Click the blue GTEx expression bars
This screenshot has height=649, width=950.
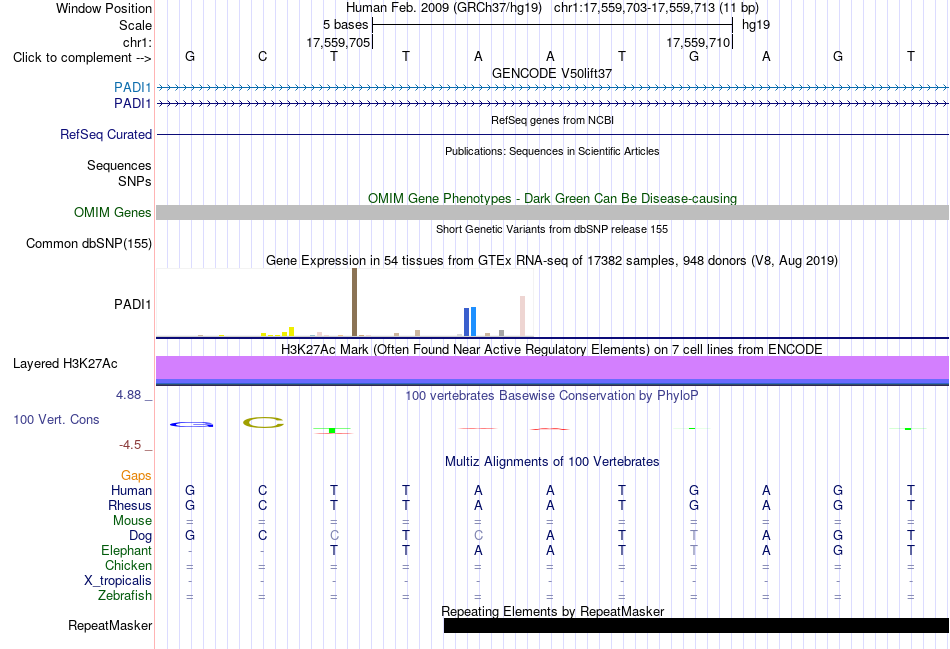[470, 321]
